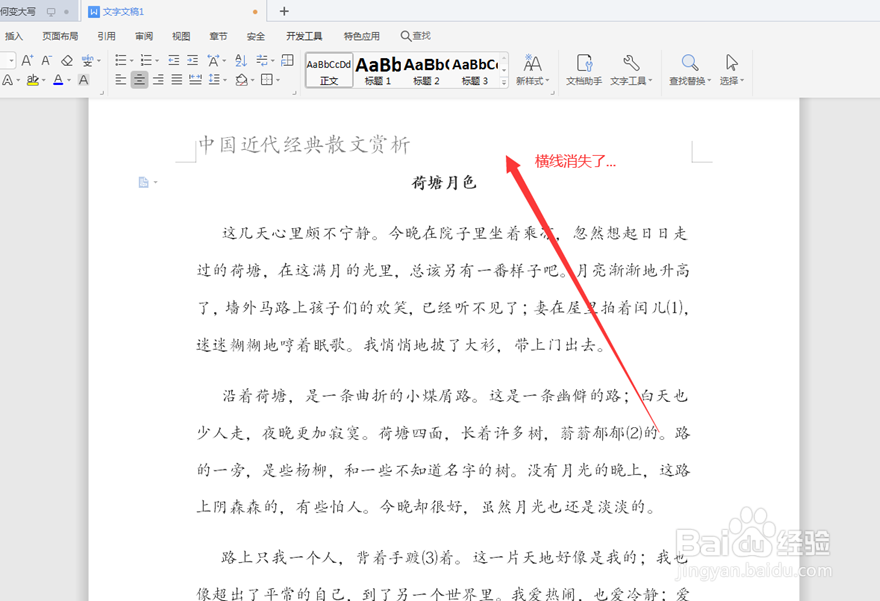The height and width of the screenshot is (601, 880).
Task: Expand the numbered list dropdown arrow
Action: (x=157, y=61)
